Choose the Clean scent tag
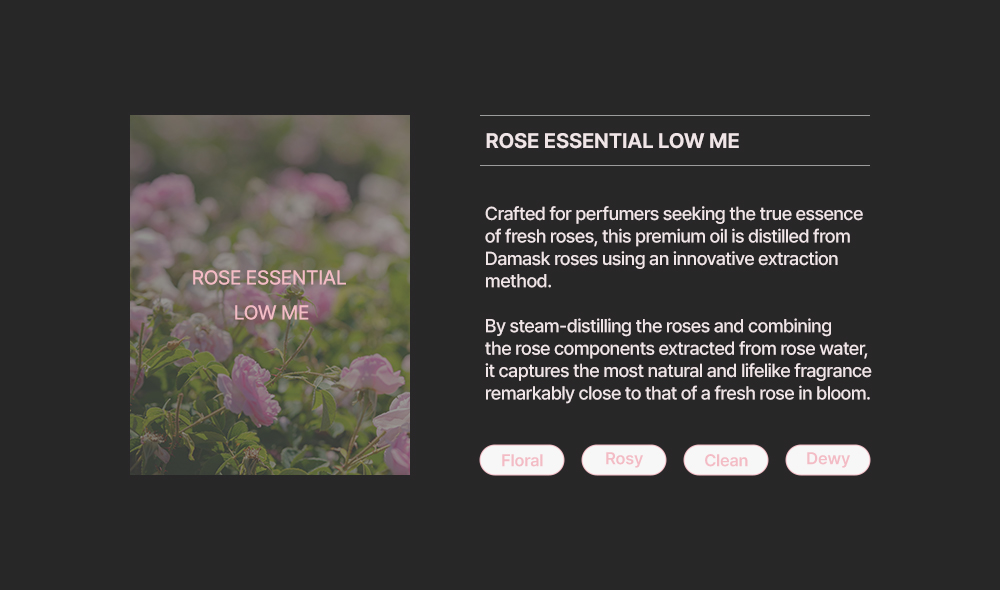Viewport: 1000px width, 590px height. point(726,460)
